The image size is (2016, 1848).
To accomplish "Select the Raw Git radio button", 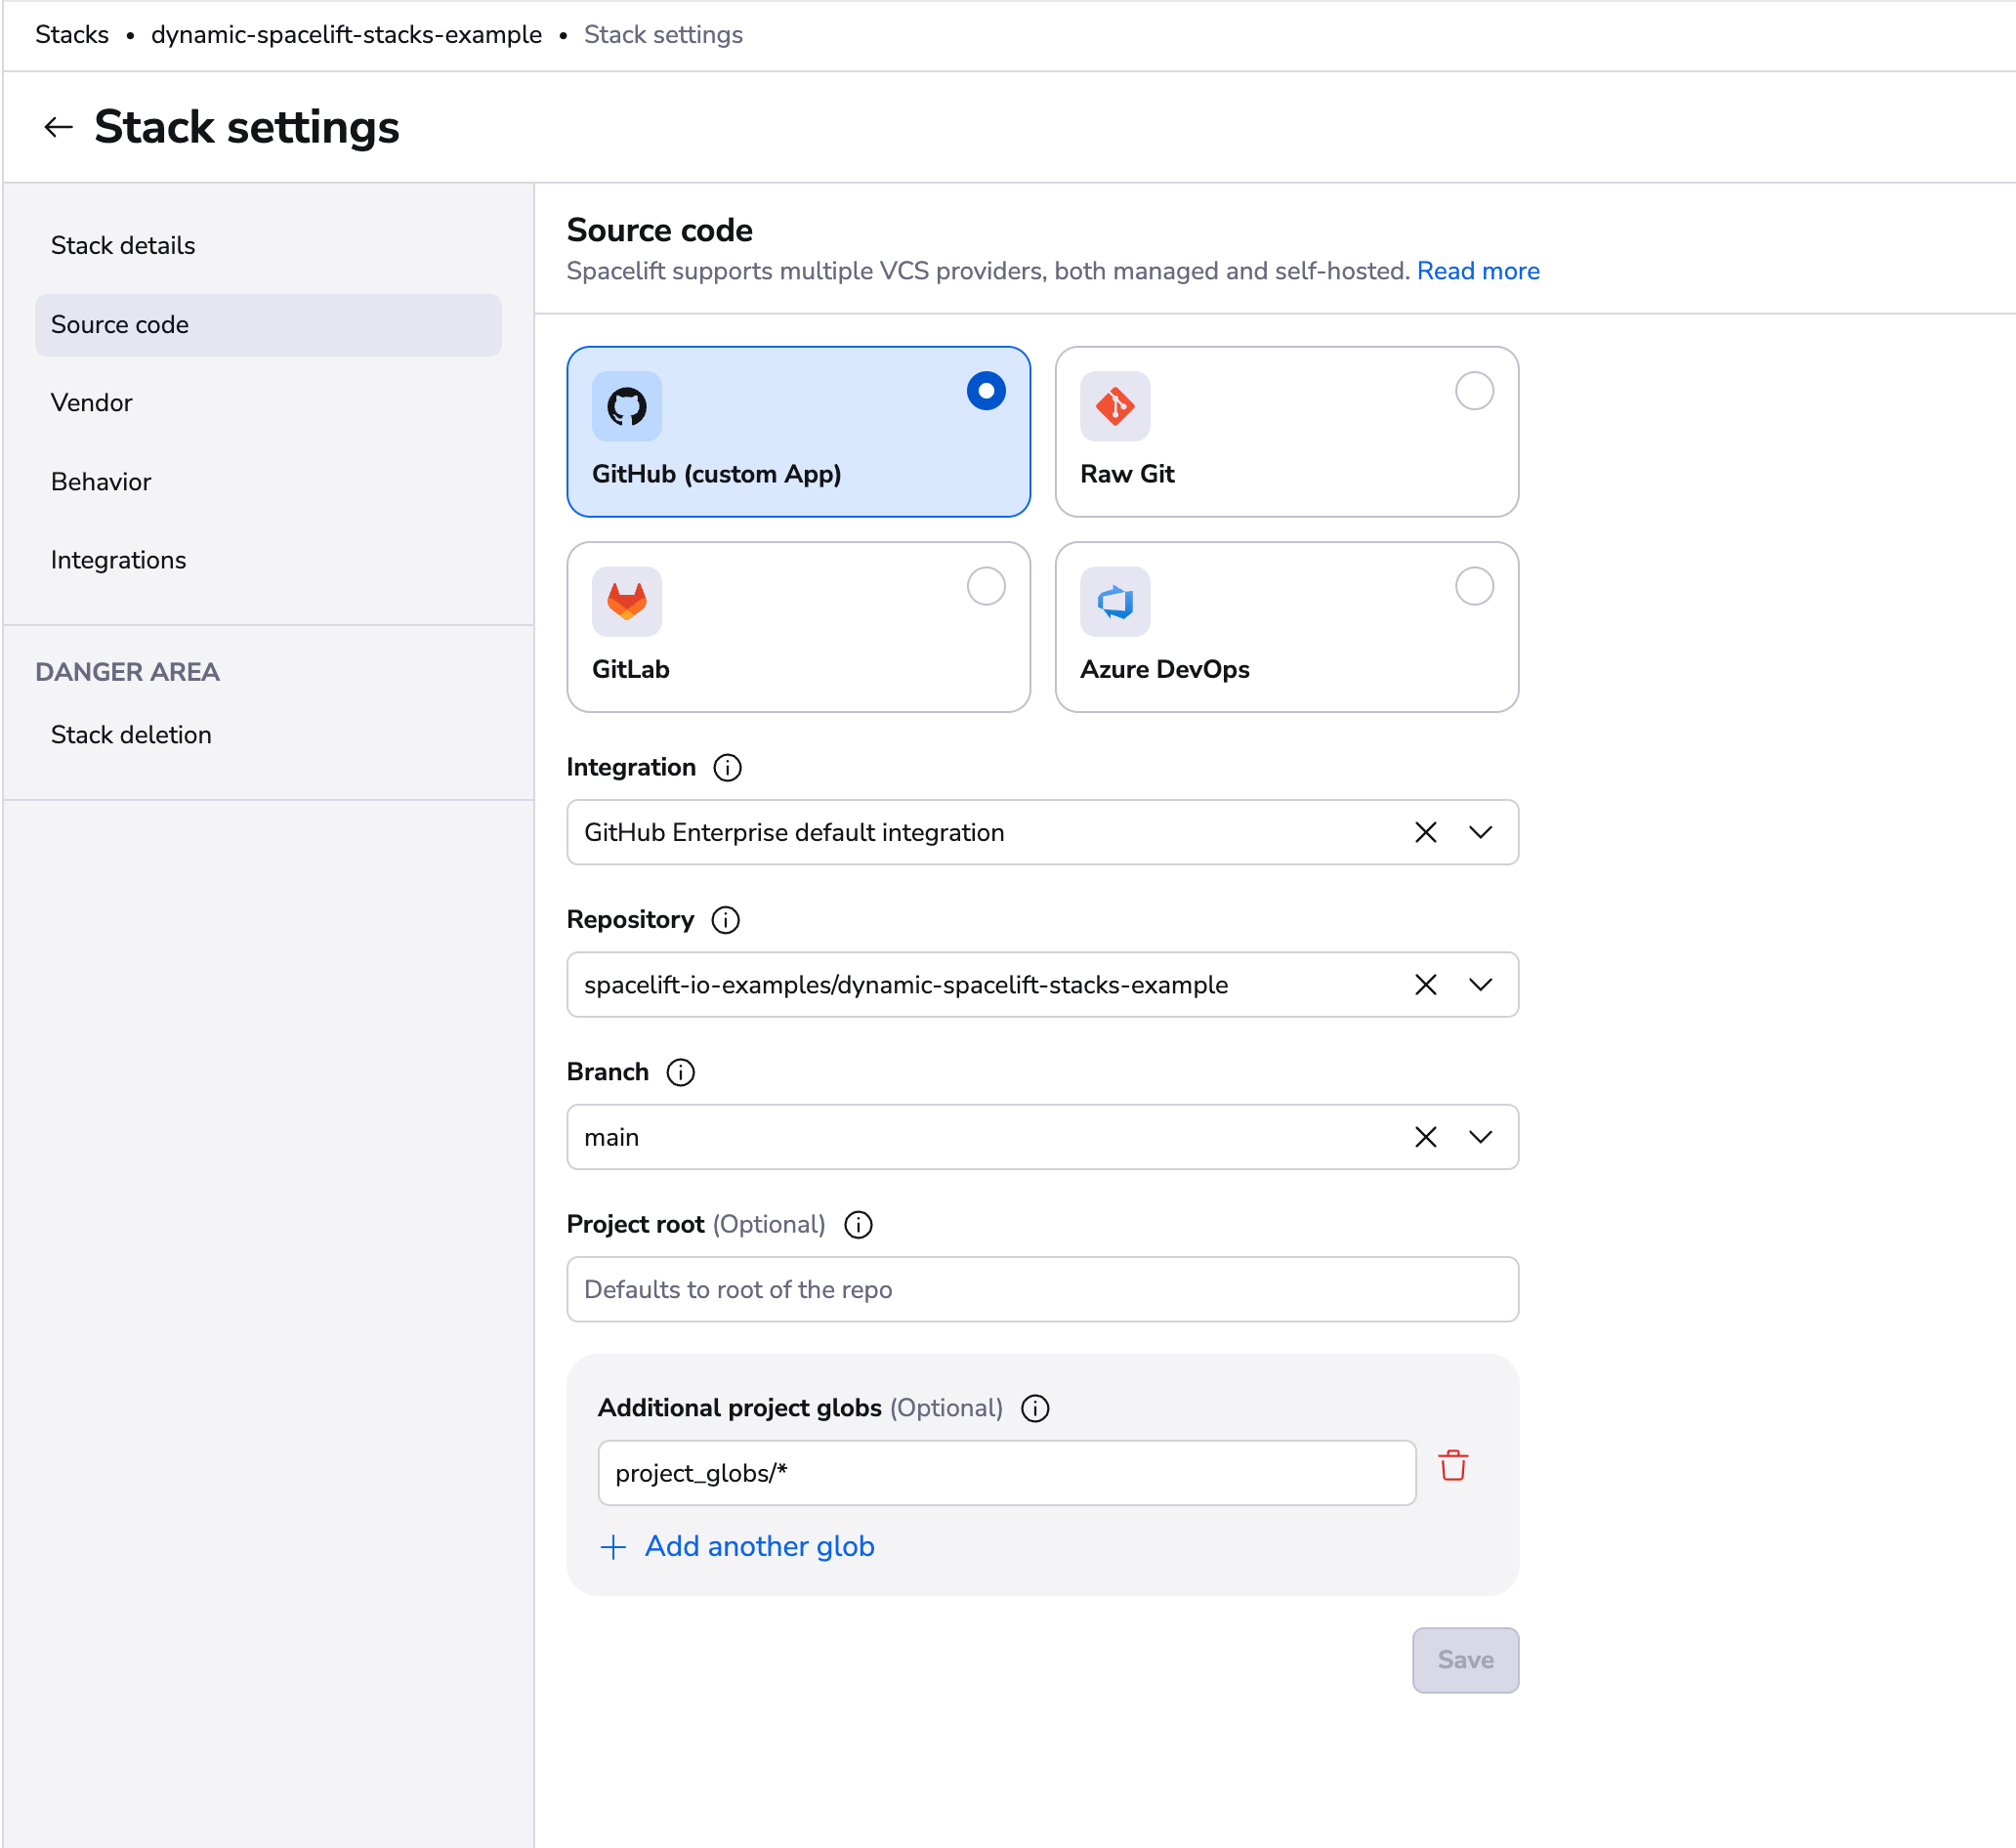I will [1473, 391].
